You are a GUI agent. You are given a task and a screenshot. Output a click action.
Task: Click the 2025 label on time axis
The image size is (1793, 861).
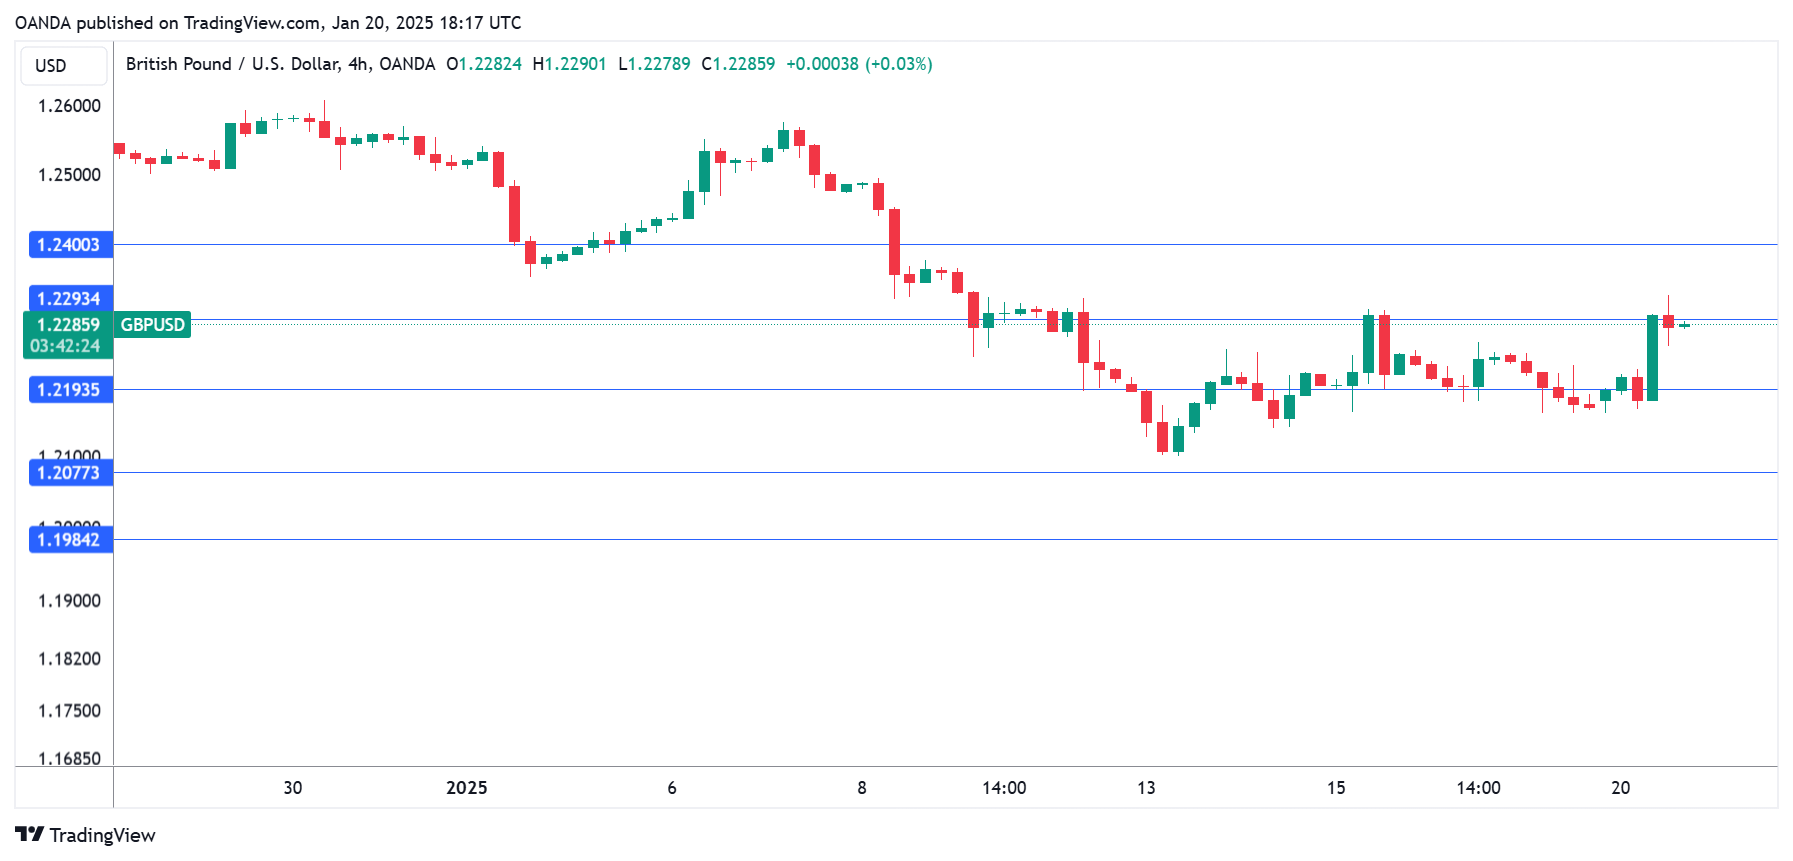tap(466, 788)
